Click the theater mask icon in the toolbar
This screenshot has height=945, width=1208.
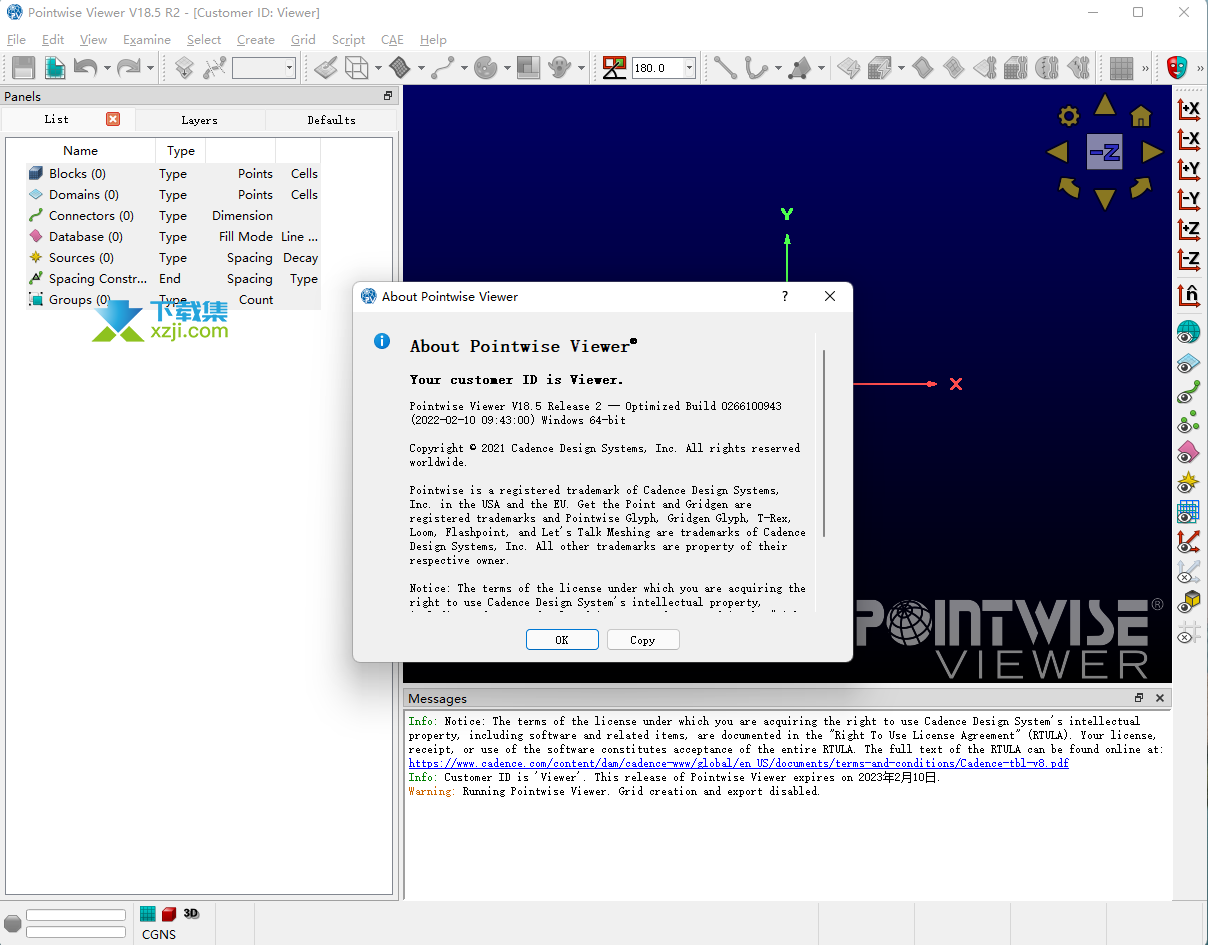(x=1177, y=68)
